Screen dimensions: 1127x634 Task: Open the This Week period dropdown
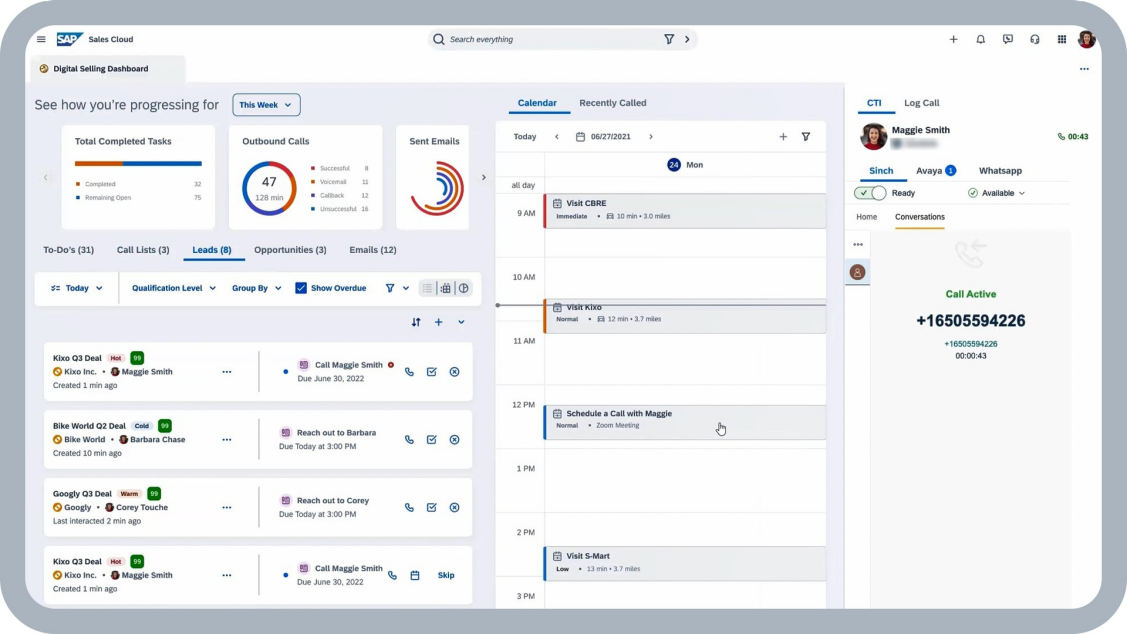[266, 105]
